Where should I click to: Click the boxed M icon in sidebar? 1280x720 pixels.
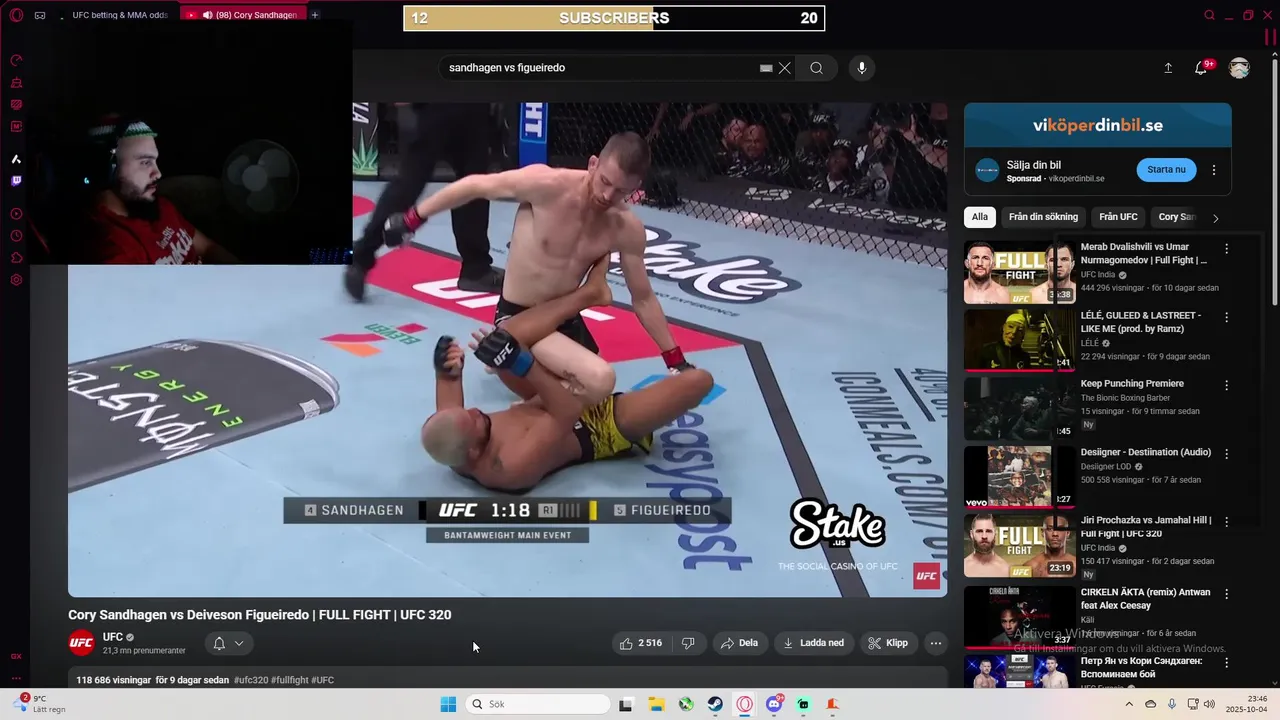(16, 126)
